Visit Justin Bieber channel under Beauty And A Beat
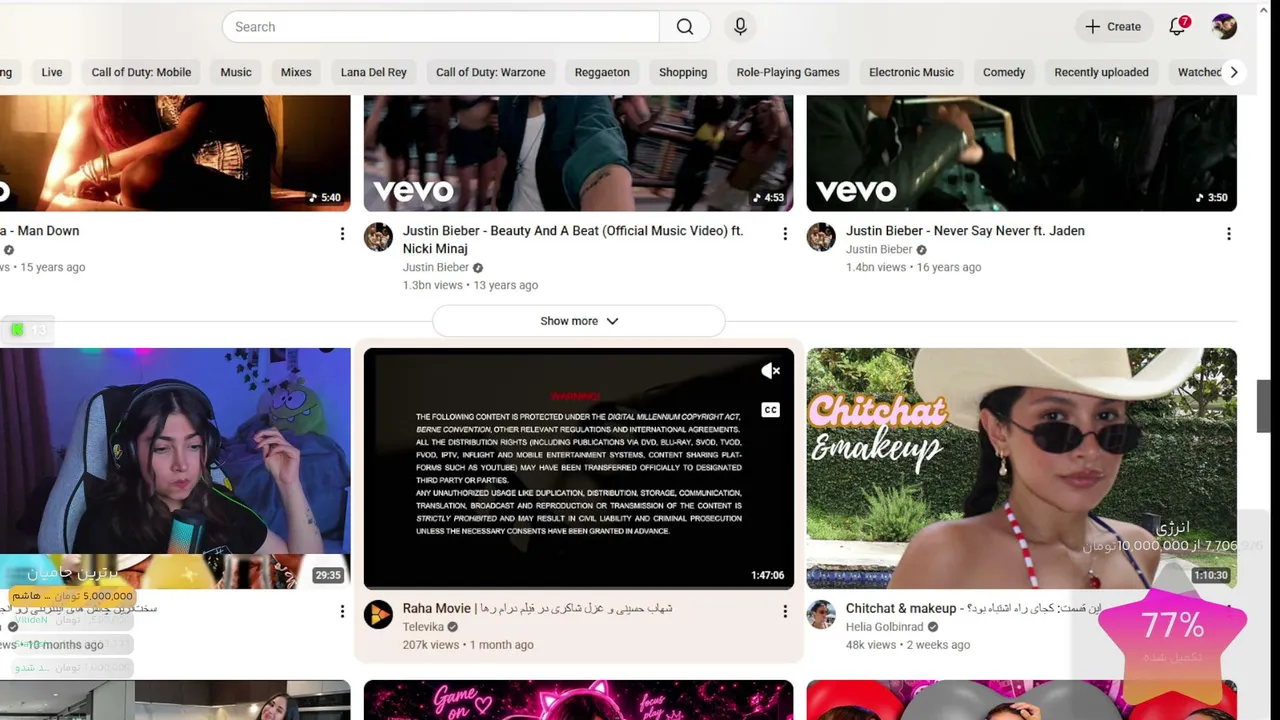This screenshot has height=720, width=1280. [x=436, y=267]
